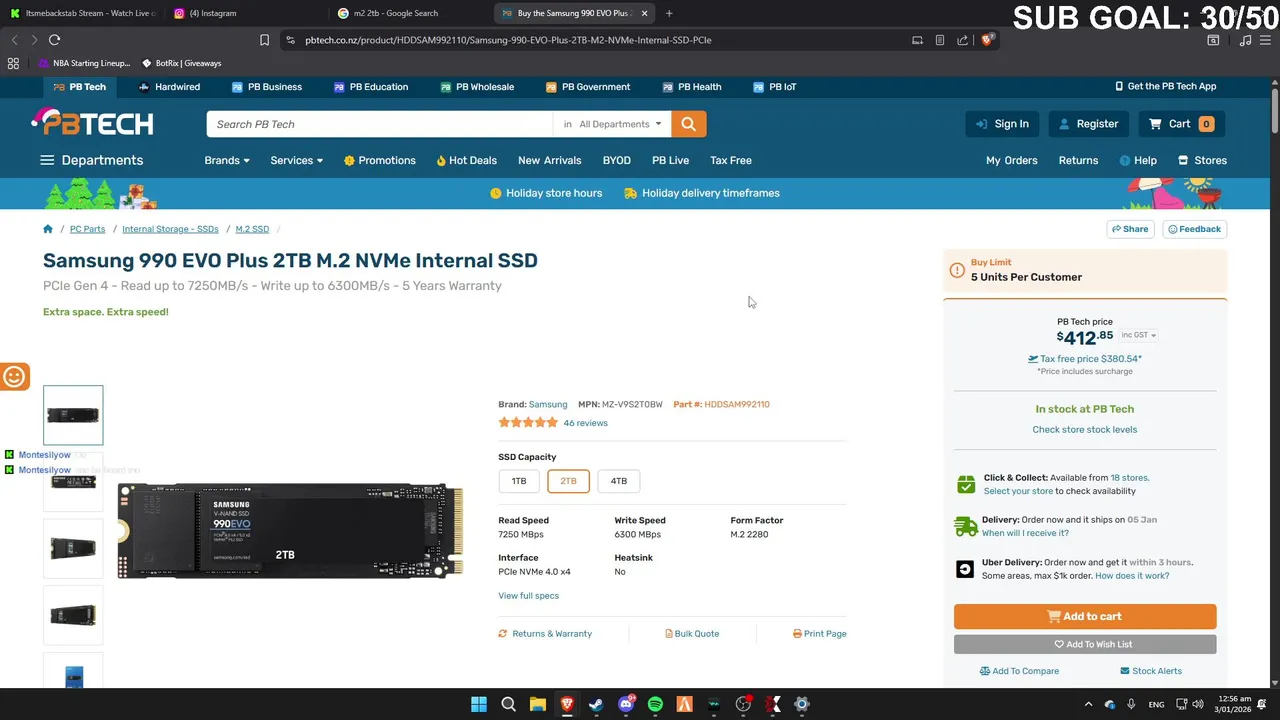Click the PB Tech logo

pyautogui.click(x=92, y=122)
